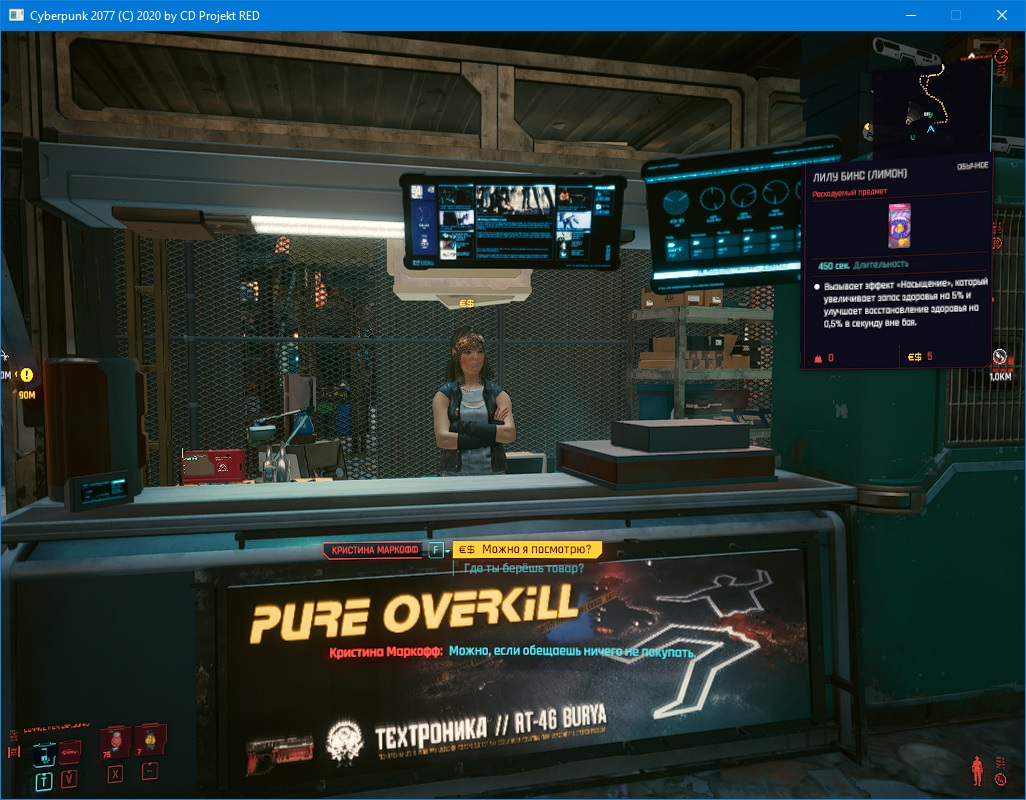This screenshot has height=800, width=1026.
Task: Click the Лилу Бинс item image
Action: 899,226
